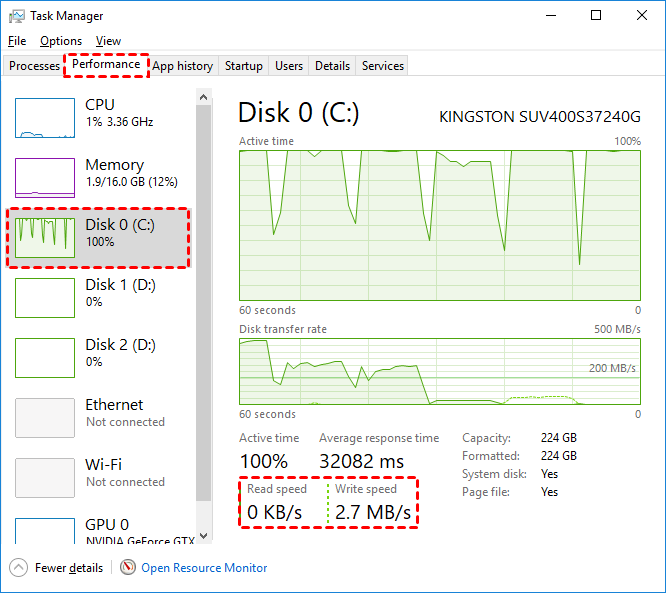Select GPU 0 in the performance list

click(x=99, y=530)
